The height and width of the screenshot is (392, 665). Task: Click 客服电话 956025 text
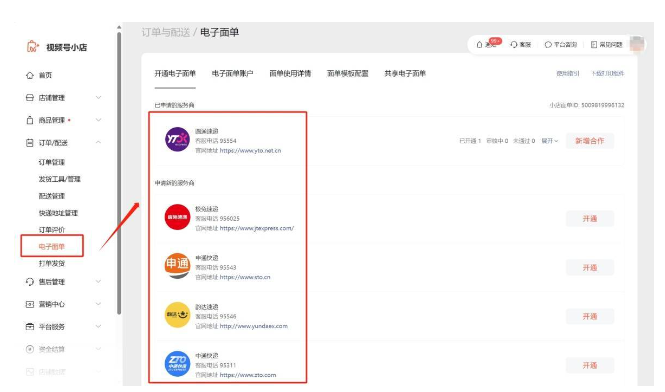[x=217, y=219]
